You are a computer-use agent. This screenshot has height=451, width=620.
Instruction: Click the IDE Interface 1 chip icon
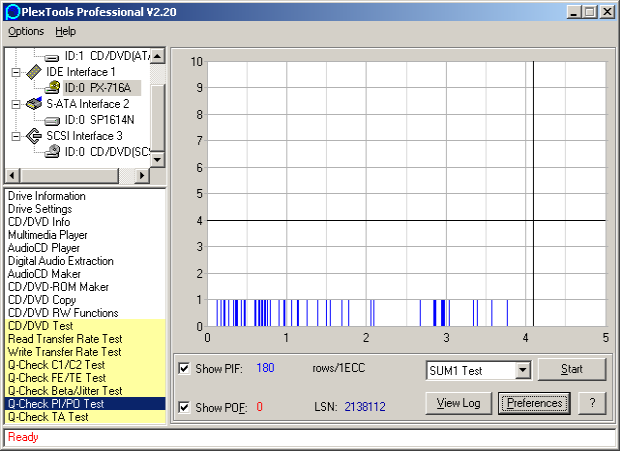pos(34,72)
